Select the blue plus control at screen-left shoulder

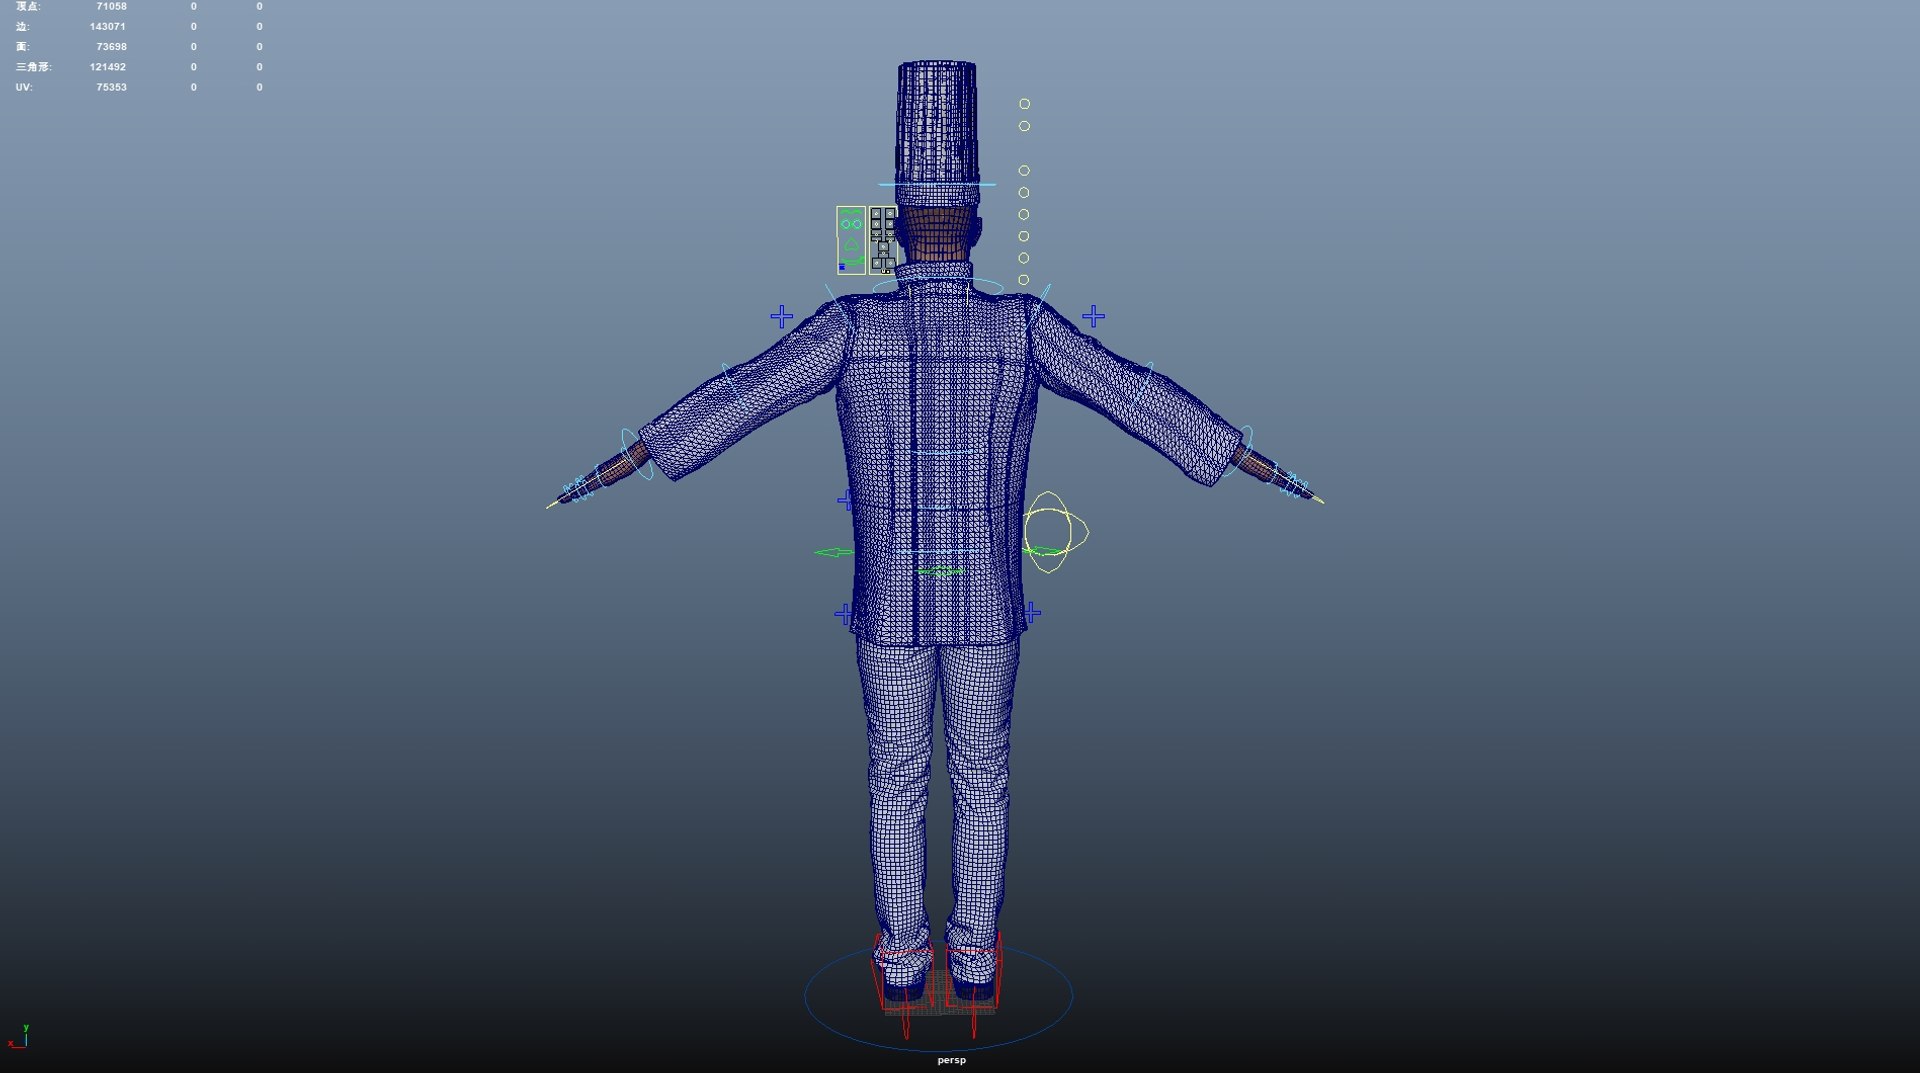tap(782, 317)
